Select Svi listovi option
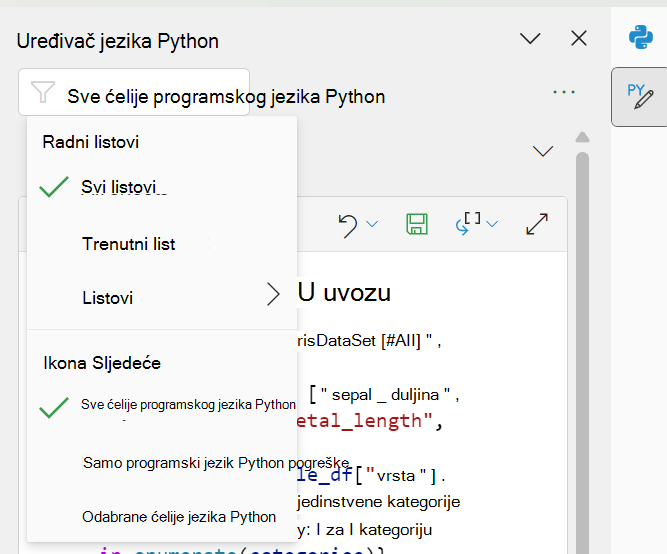This screenshot has width=667, height=554. click(162, 187)
